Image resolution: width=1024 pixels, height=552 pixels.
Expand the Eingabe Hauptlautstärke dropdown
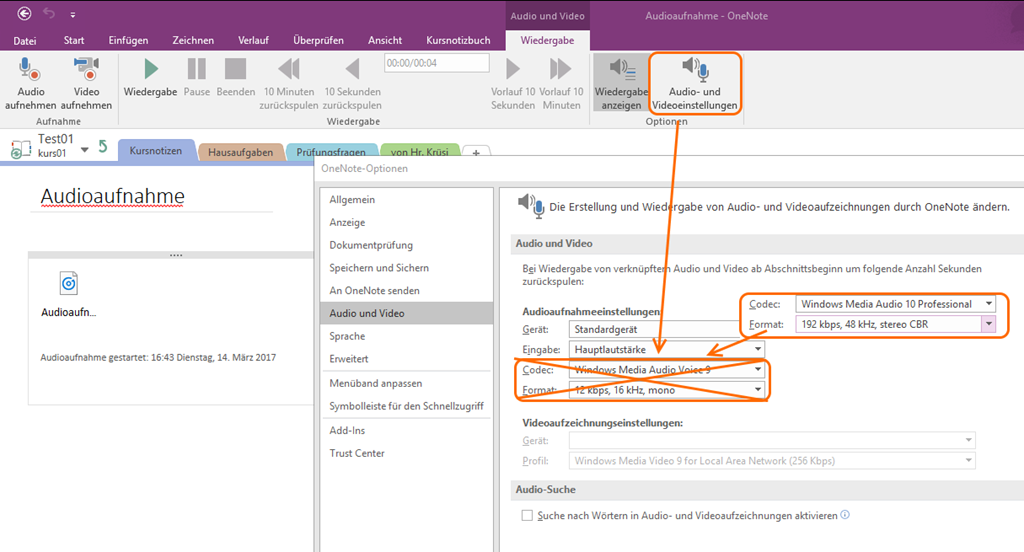[757, 349]
